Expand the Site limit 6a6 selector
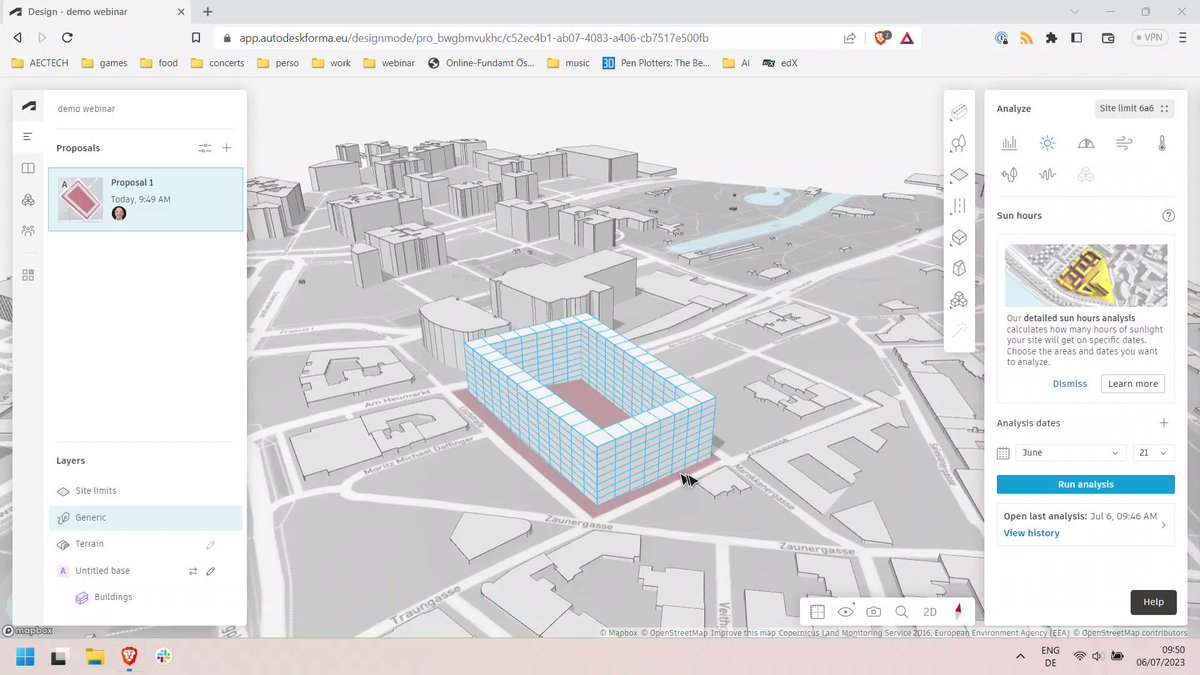 point(1135,108)
